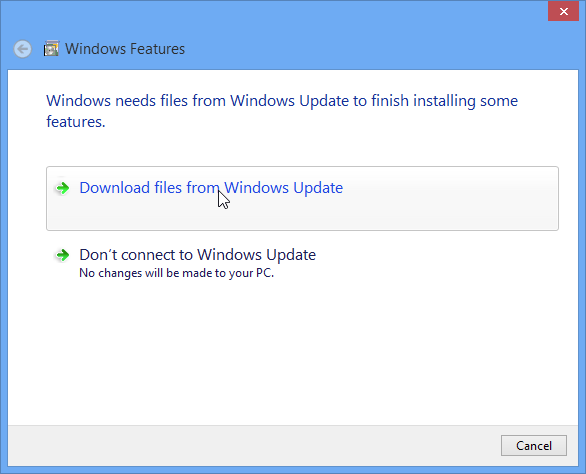
Task: Click green arrow beside Don't connect
Action: [62, 255]
